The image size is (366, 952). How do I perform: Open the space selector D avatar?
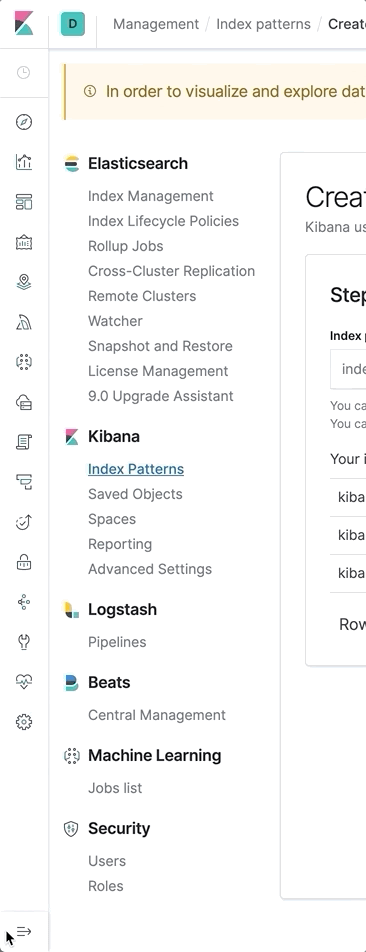(x=73, y=24)
